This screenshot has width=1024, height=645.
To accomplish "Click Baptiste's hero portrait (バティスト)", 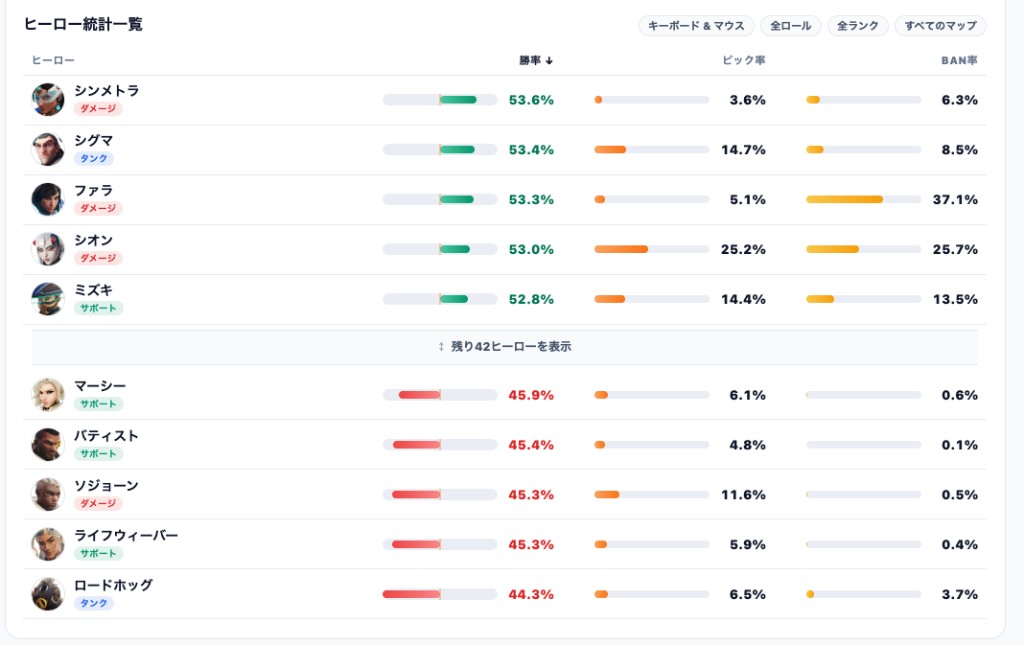I will pos(48,445).
